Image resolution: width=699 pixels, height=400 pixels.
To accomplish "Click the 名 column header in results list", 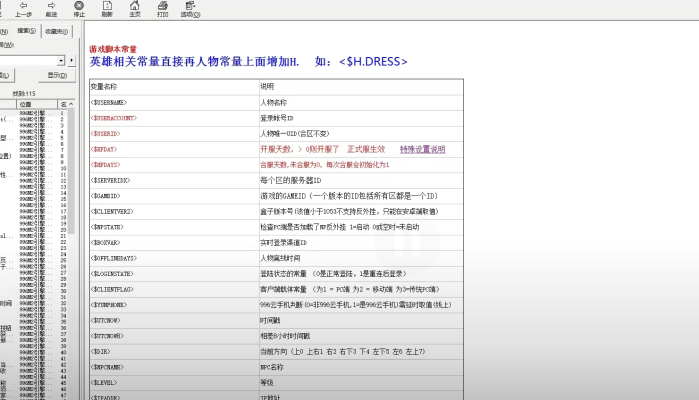I will click(x=63, y=103).
